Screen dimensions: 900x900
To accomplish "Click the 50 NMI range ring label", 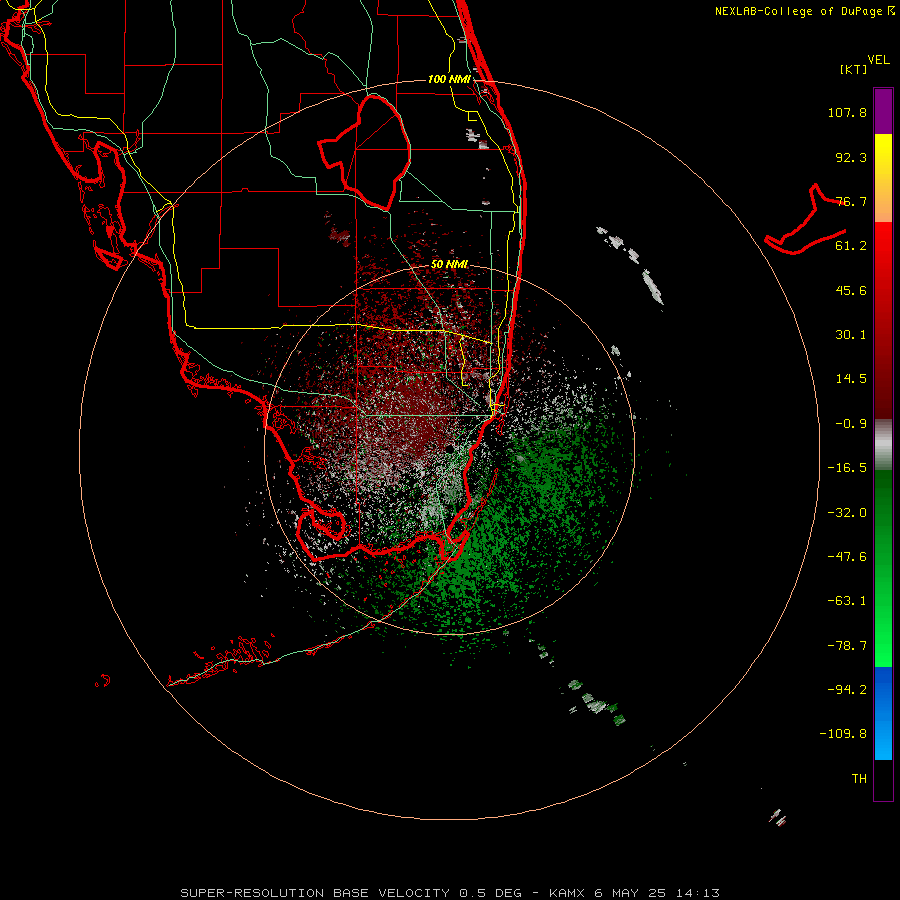I will tap(449, 264).
